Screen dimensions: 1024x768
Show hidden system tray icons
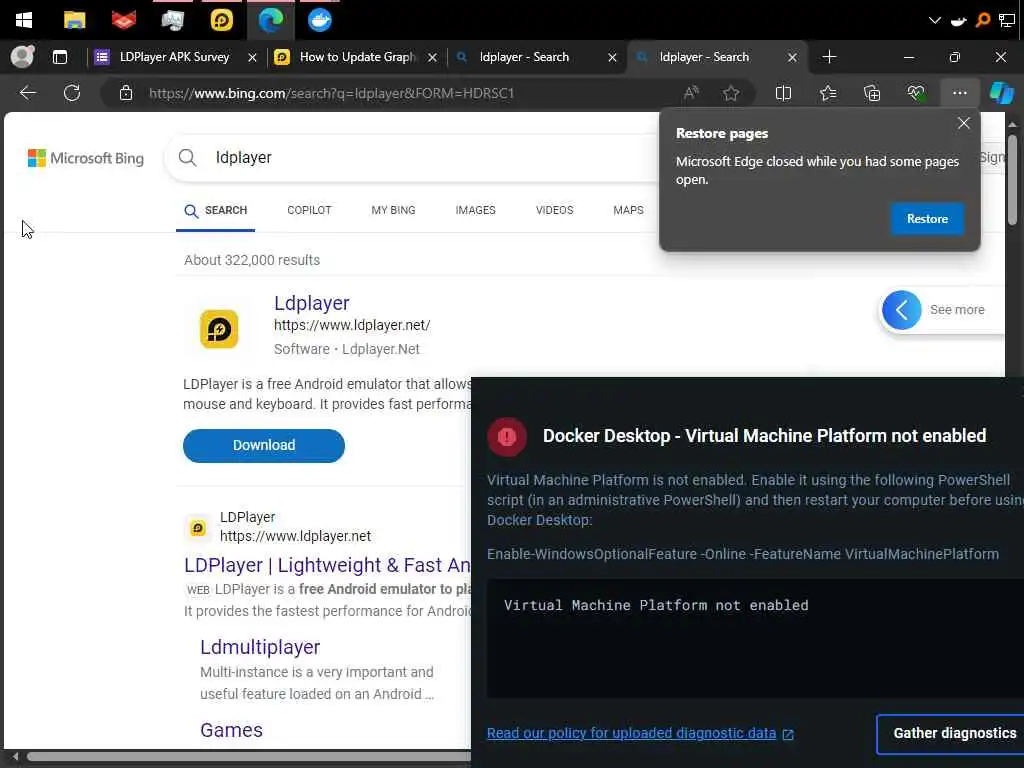point(935,20)
